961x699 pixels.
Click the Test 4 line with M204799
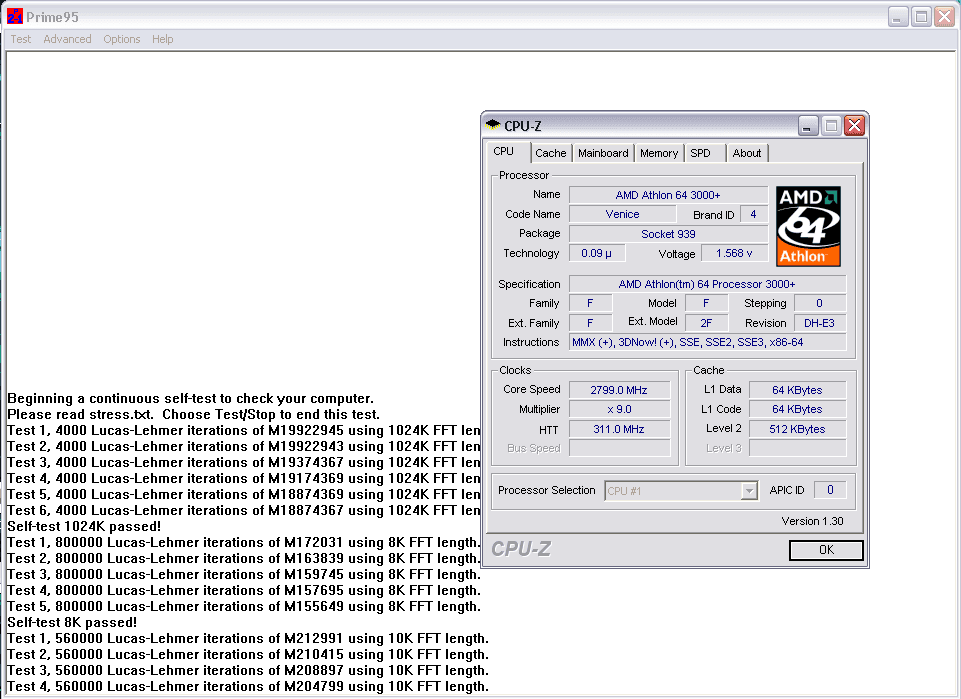(248, 687)
